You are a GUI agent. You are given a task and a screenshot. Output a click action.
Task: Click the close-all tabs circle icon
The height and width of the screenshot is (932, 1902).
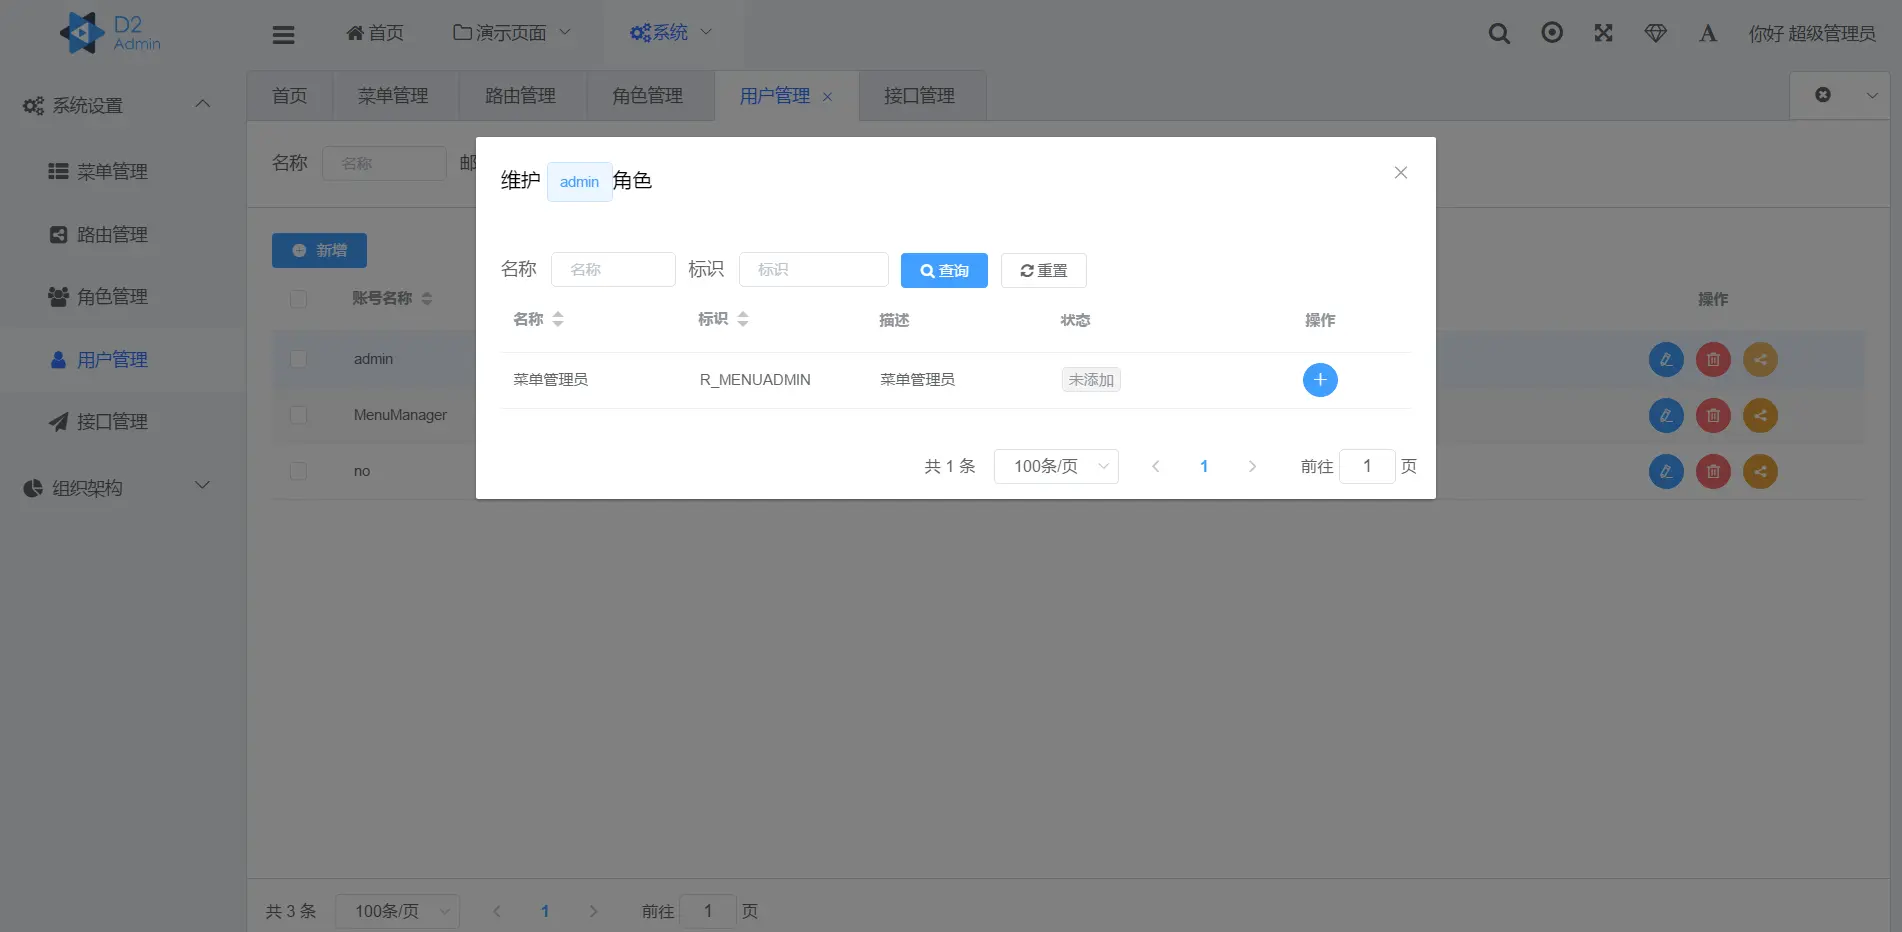tap(1823, 95)
